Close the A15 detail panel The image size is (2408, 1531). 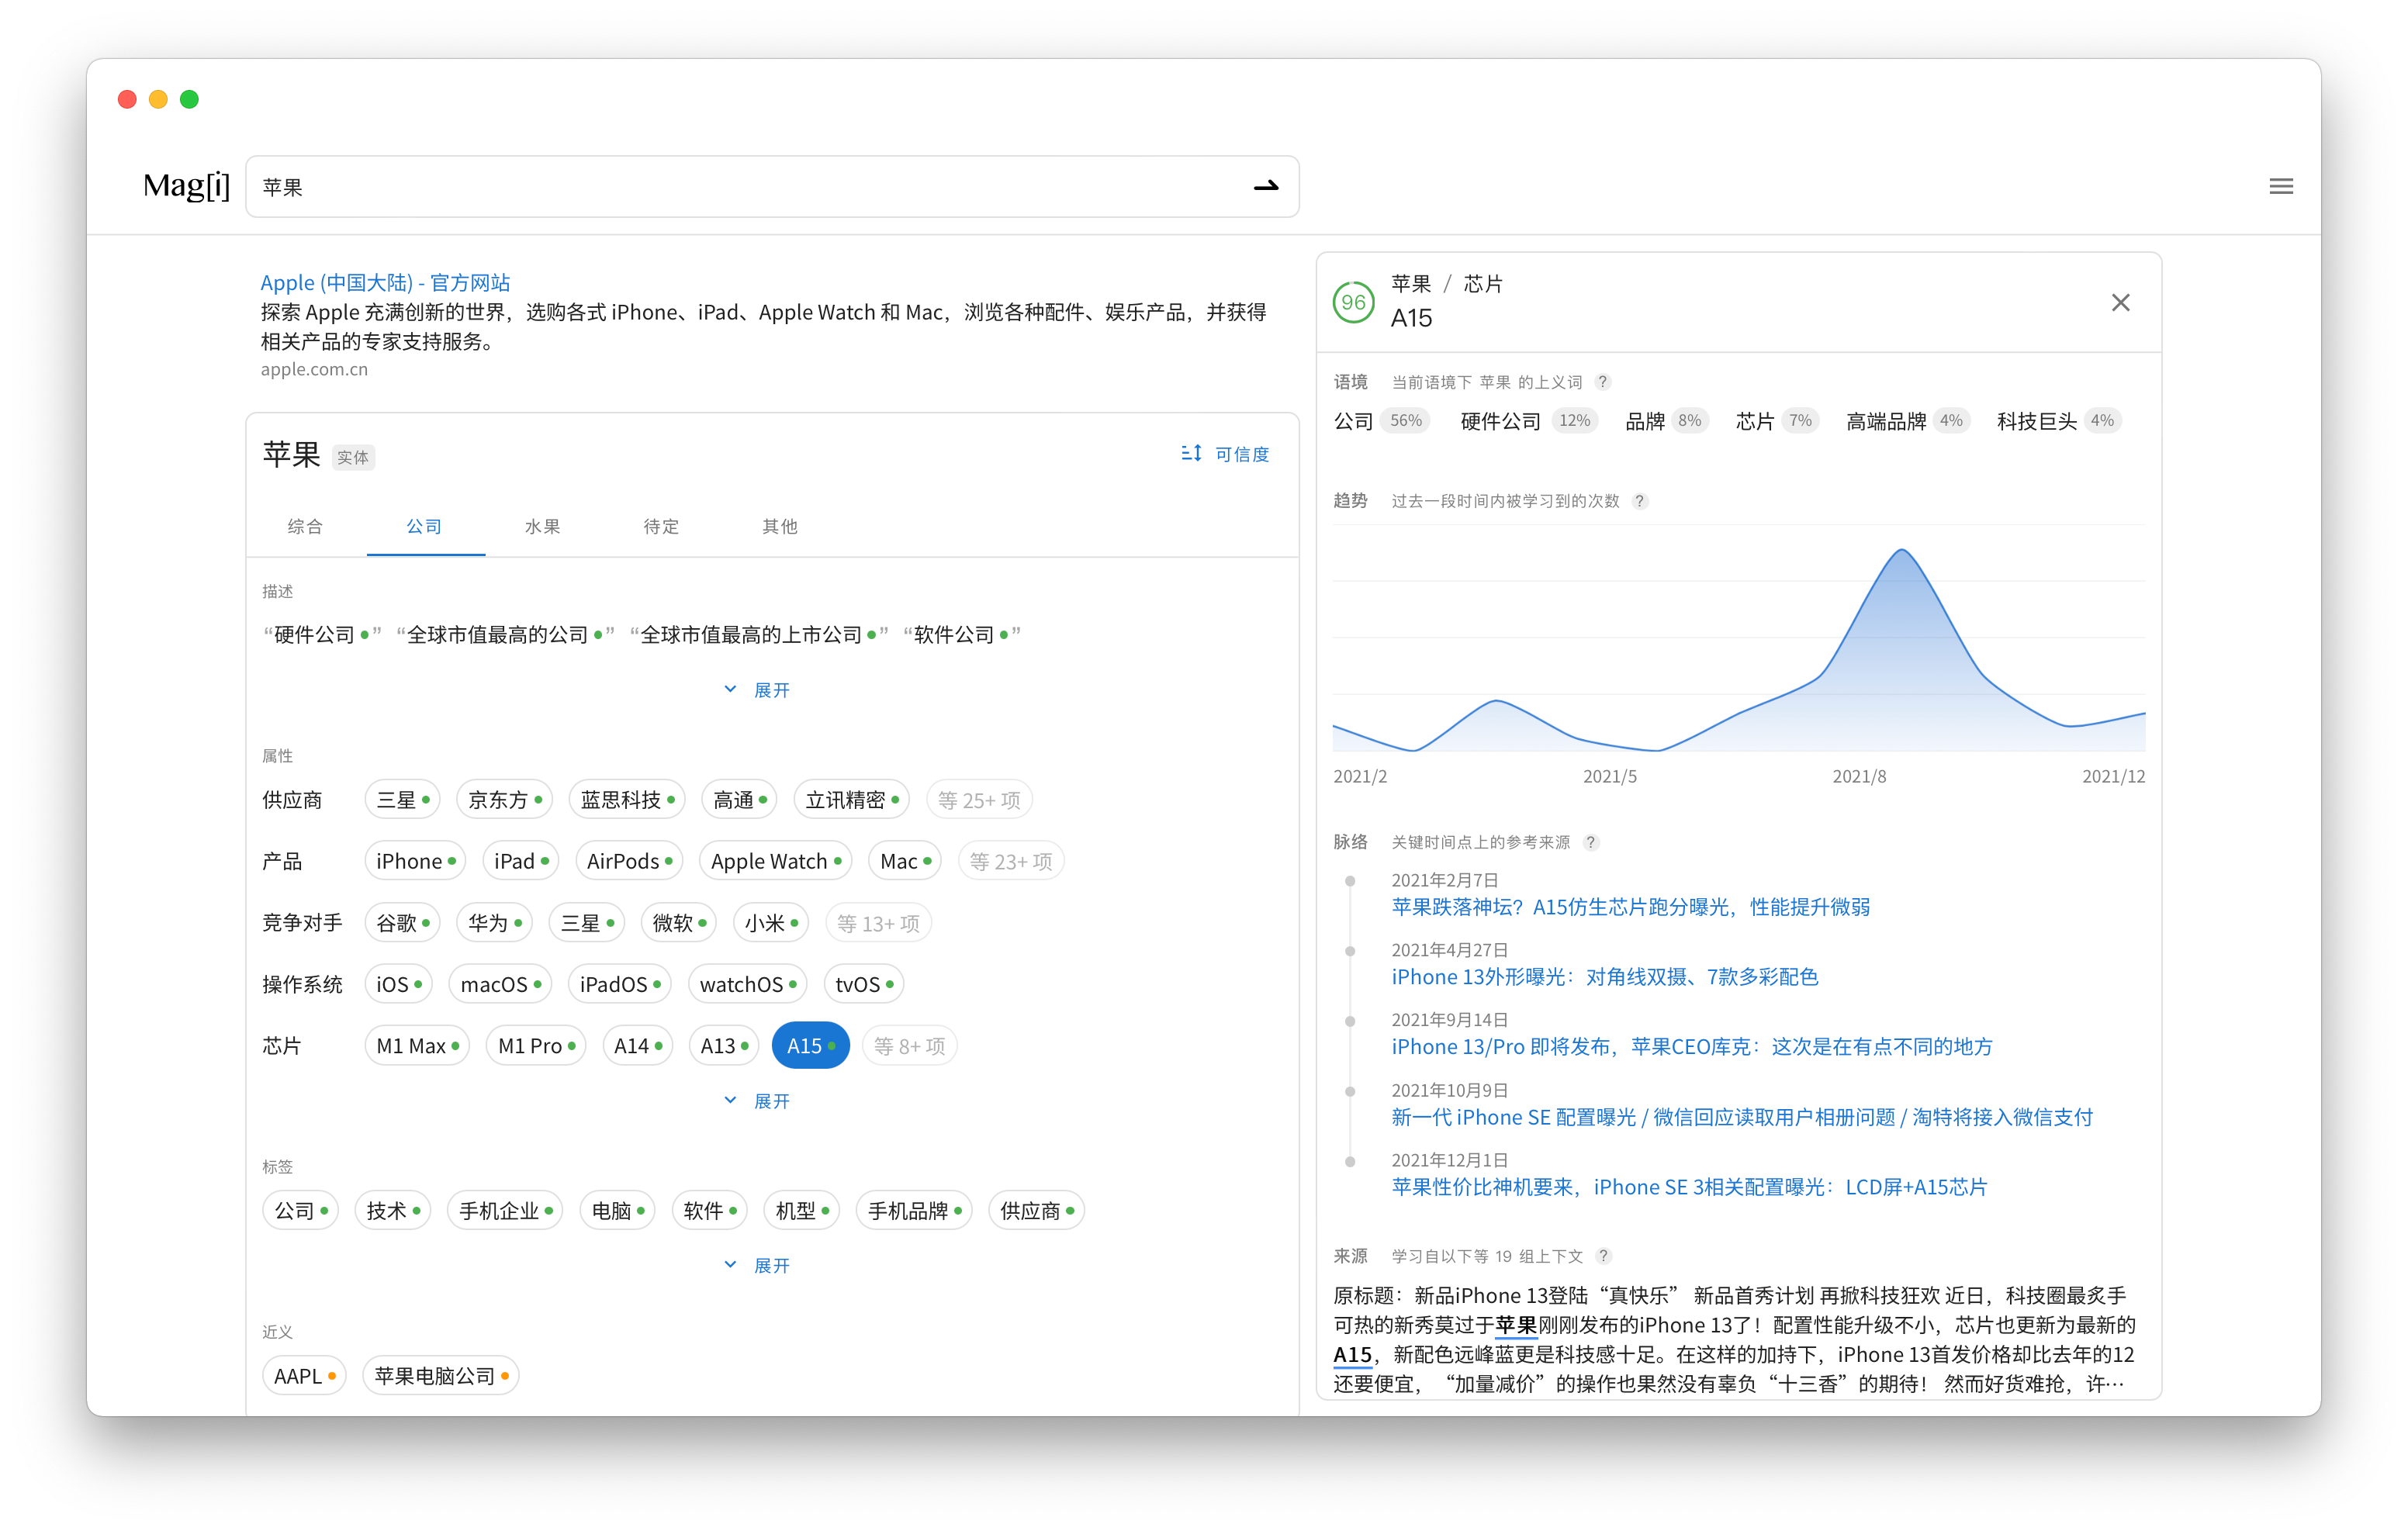[x=2120, y=302]
